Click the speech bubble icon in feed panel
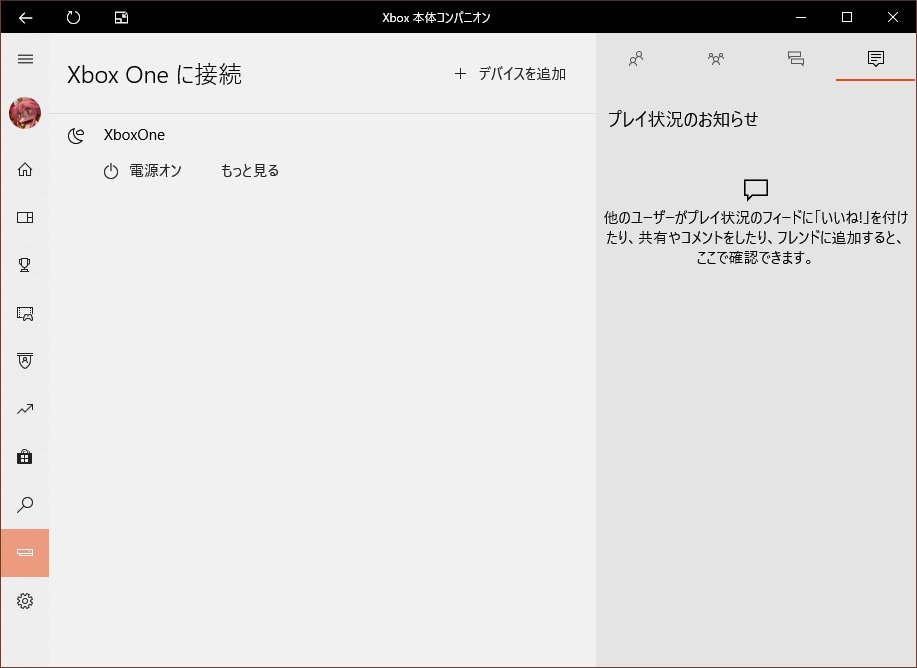The width and height of the screenshot is (917, 668). pos(756,190)
